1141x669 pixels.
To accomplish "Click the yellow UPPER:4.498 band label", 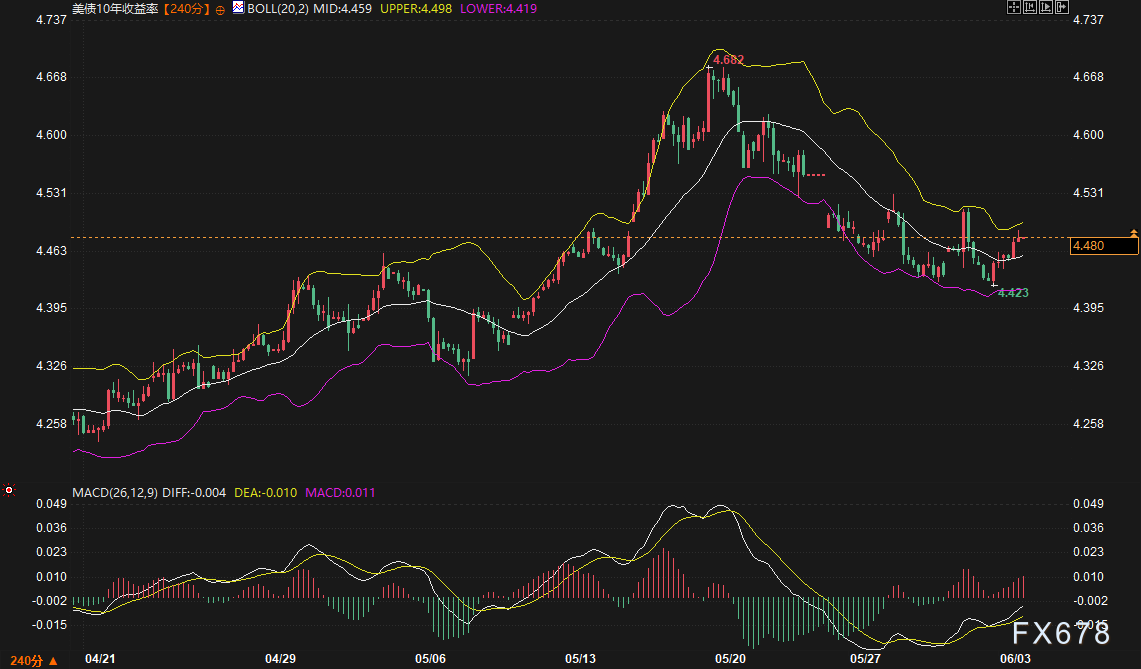I will click(x=416, y=9).
